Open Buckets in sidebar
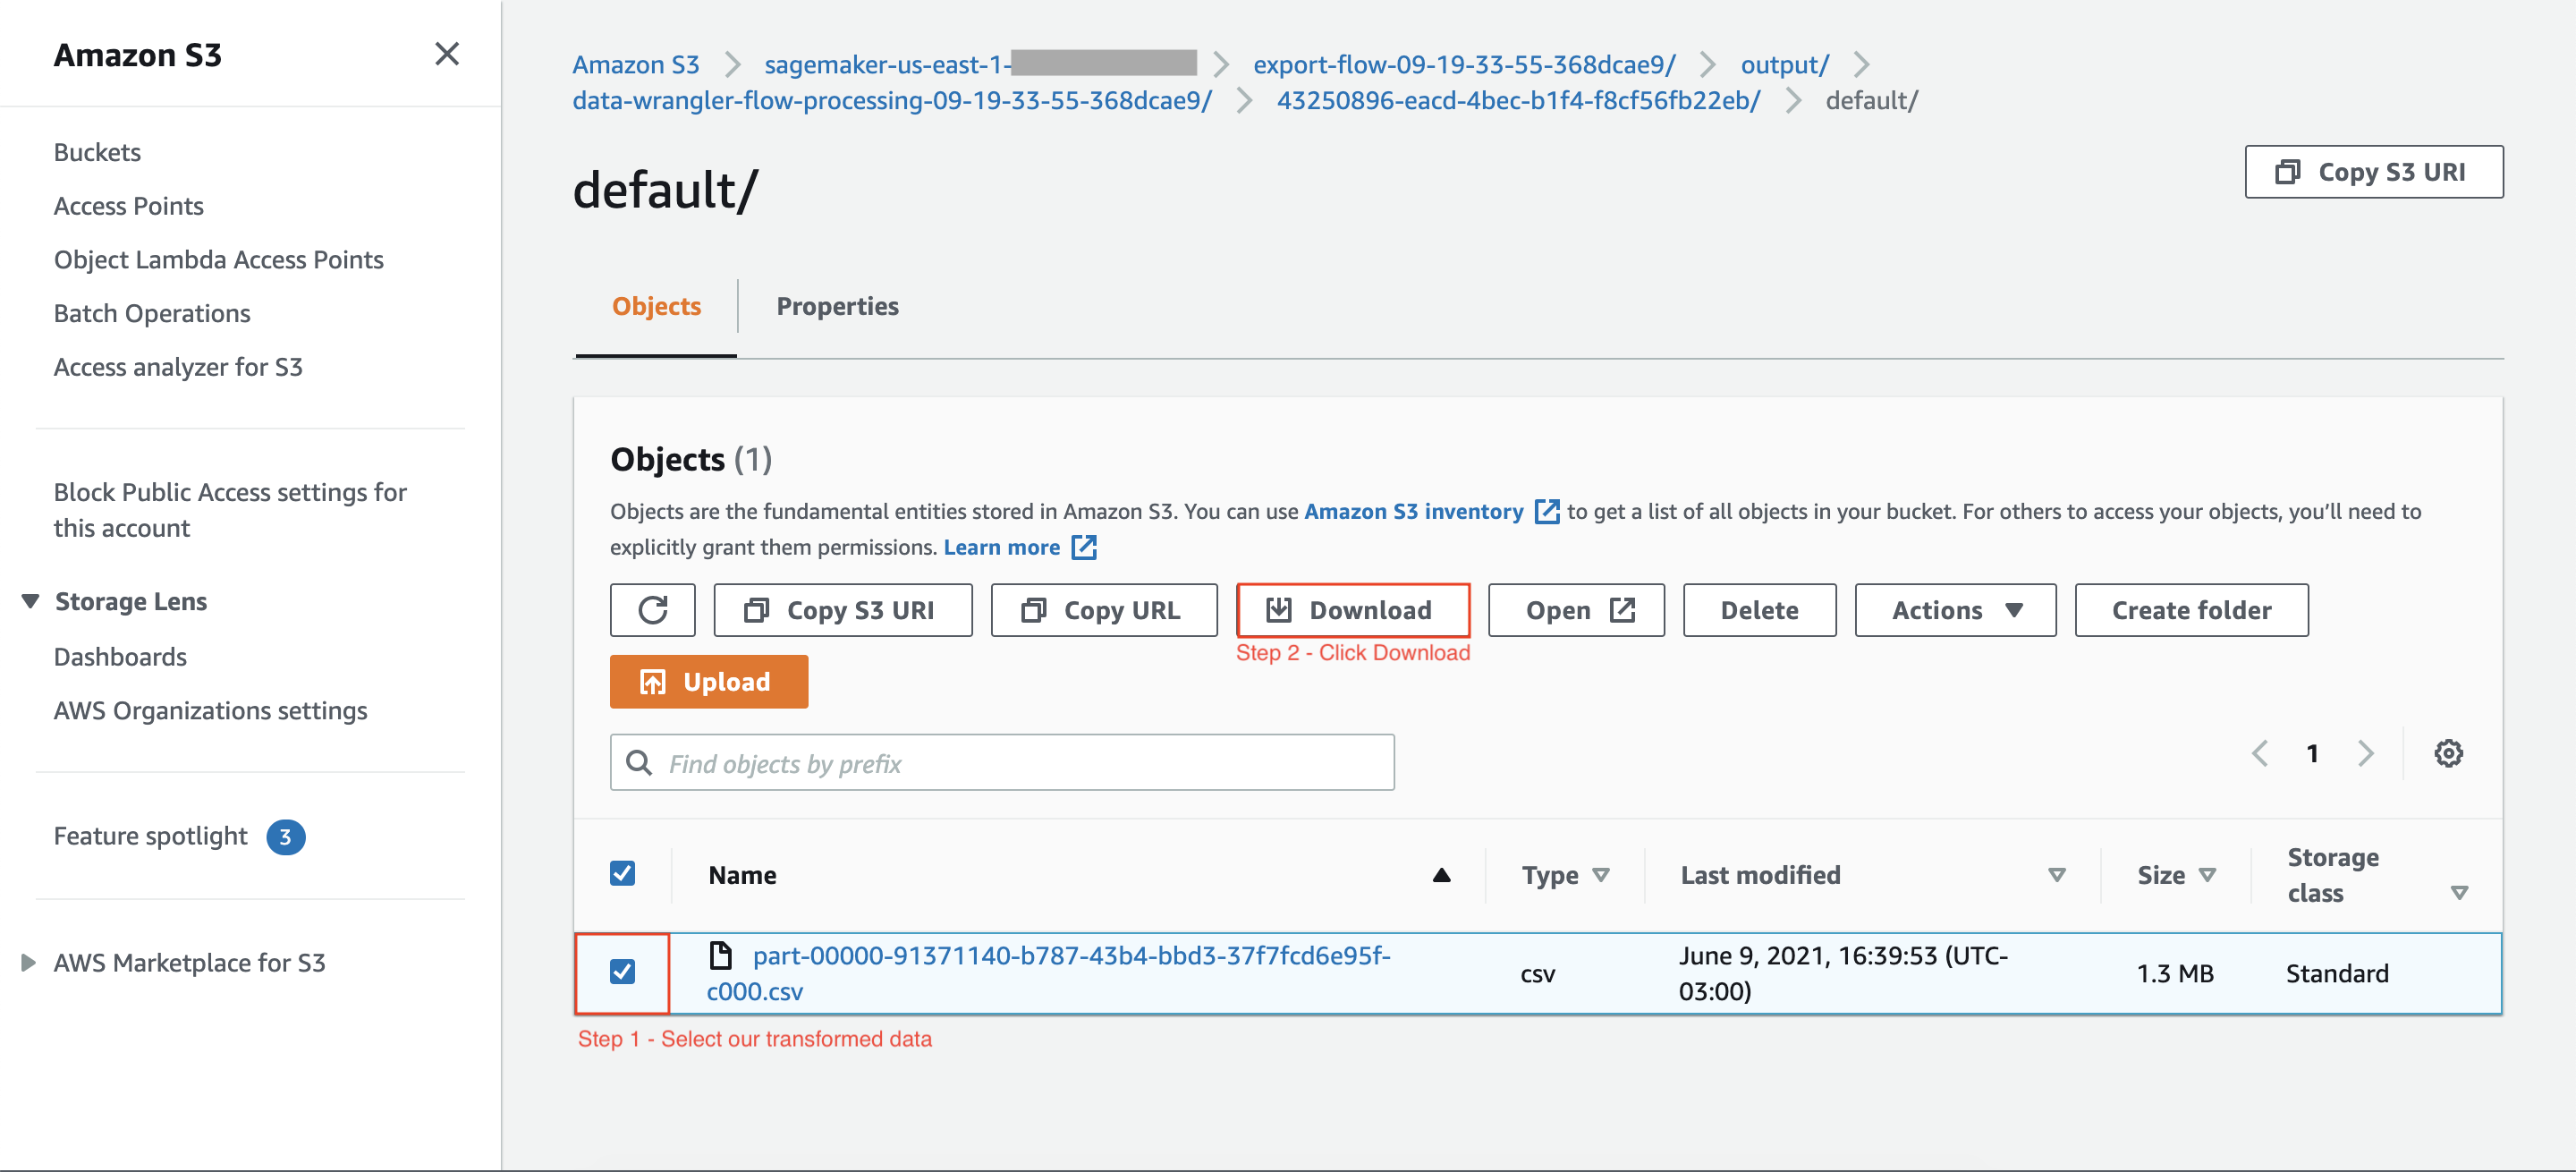The image size is (2576, 1172). tap(97, 152)
